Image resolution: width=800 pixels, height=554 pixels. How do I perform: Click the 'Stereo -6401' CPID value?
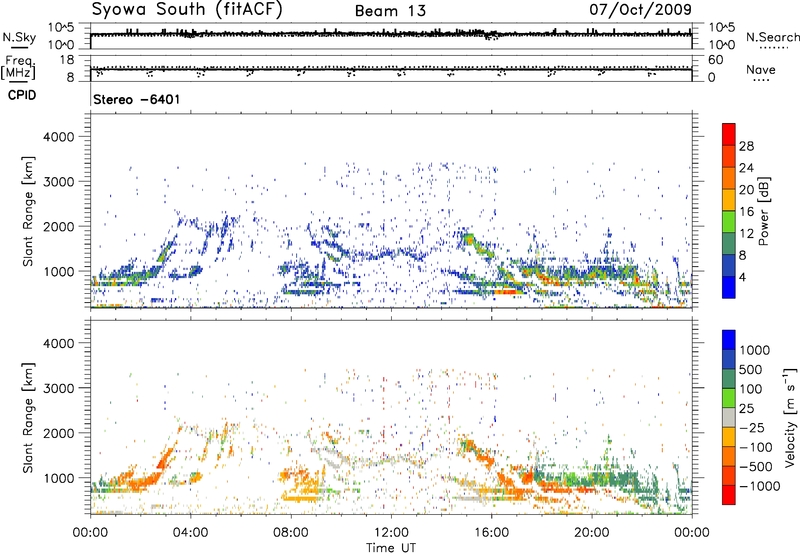coord(137,99)
